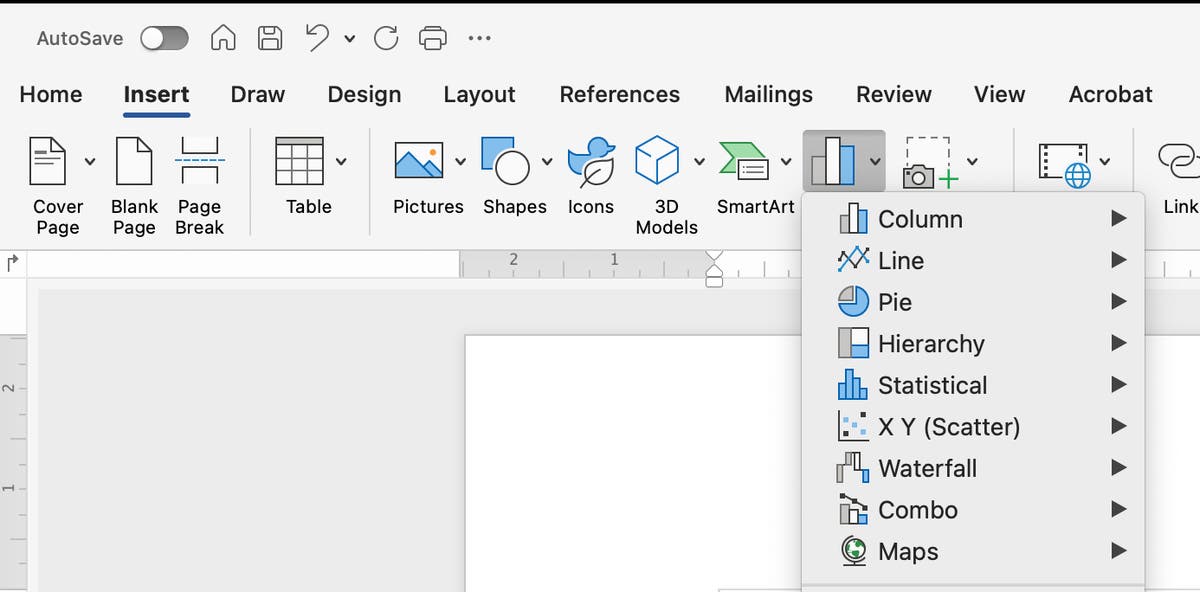Expand the Maps submenu arrow
This screenshot has width=1200, height=592.
tap(1119, 551)
